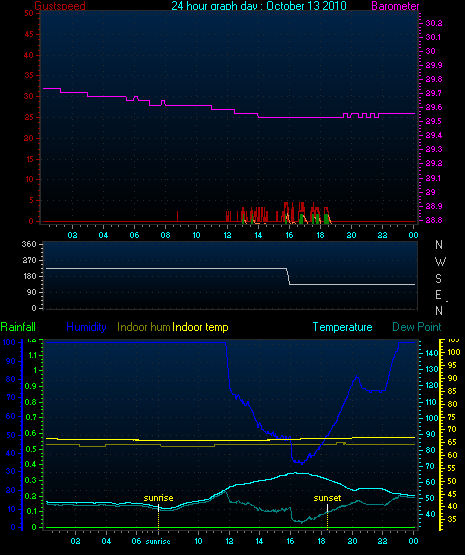Click 30.2 on the Barometer scale
The height and width of the screenshot is (555, 465).
point(434,23)
